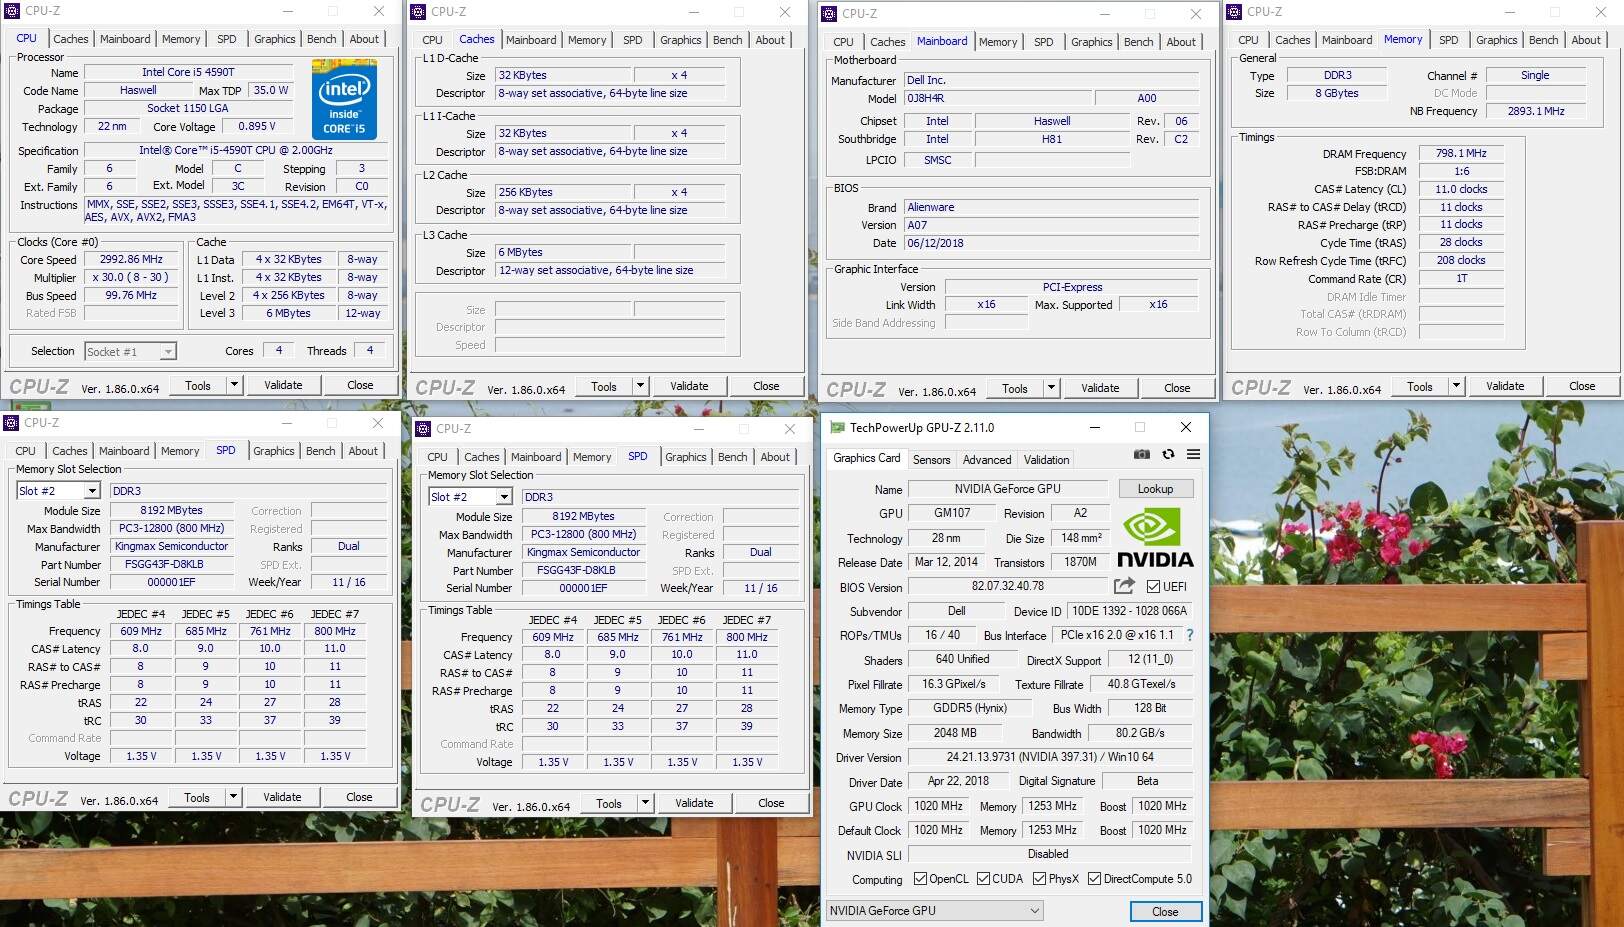
Task: Toggle the PhysX checkbox
Action: [1040, 879]
